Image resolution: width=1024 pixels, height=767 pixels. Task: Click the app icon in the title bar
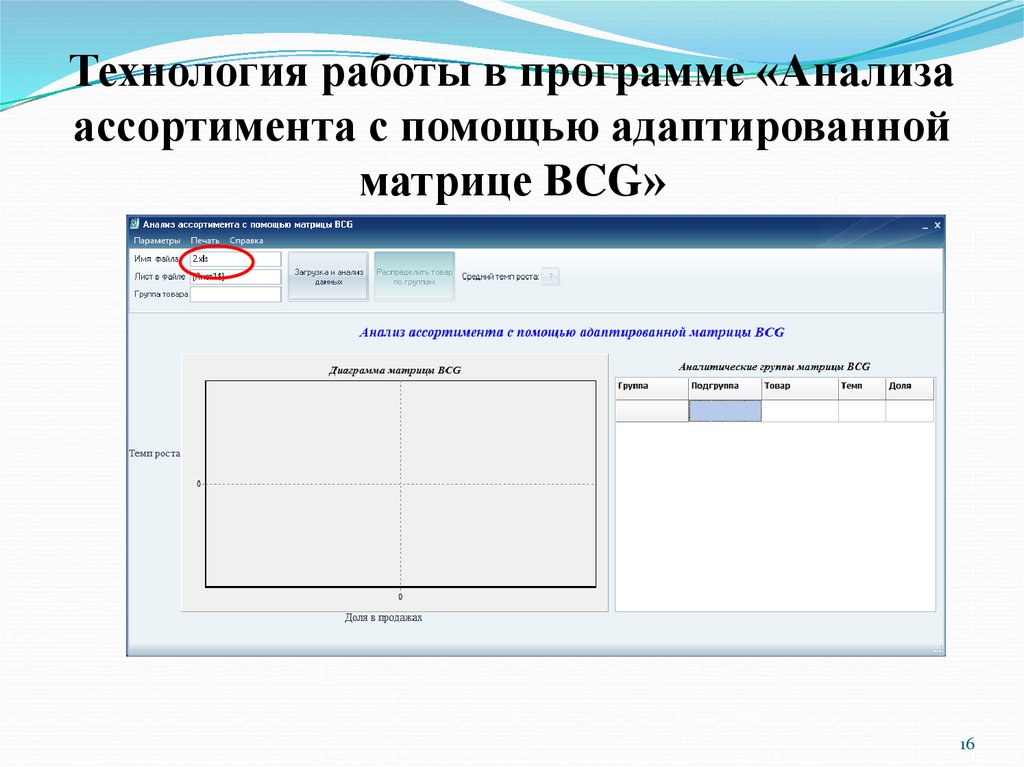click(135, 224)
